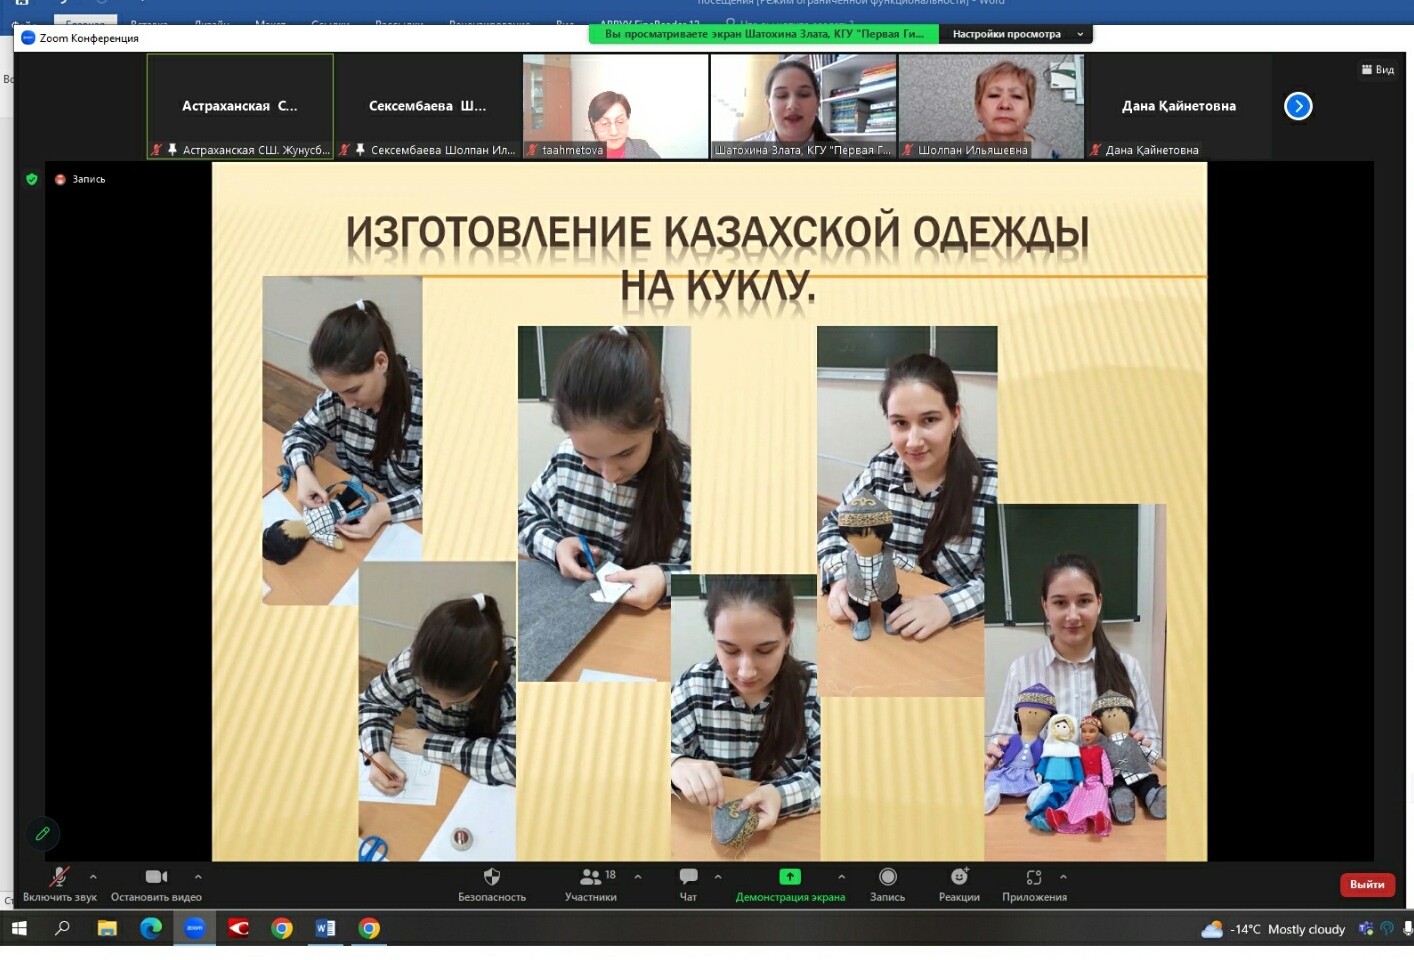Image resolution: width=1414 pixels, height=960 pixels.
Task: Click the green encryption shield icon
Action: point(32,179)
